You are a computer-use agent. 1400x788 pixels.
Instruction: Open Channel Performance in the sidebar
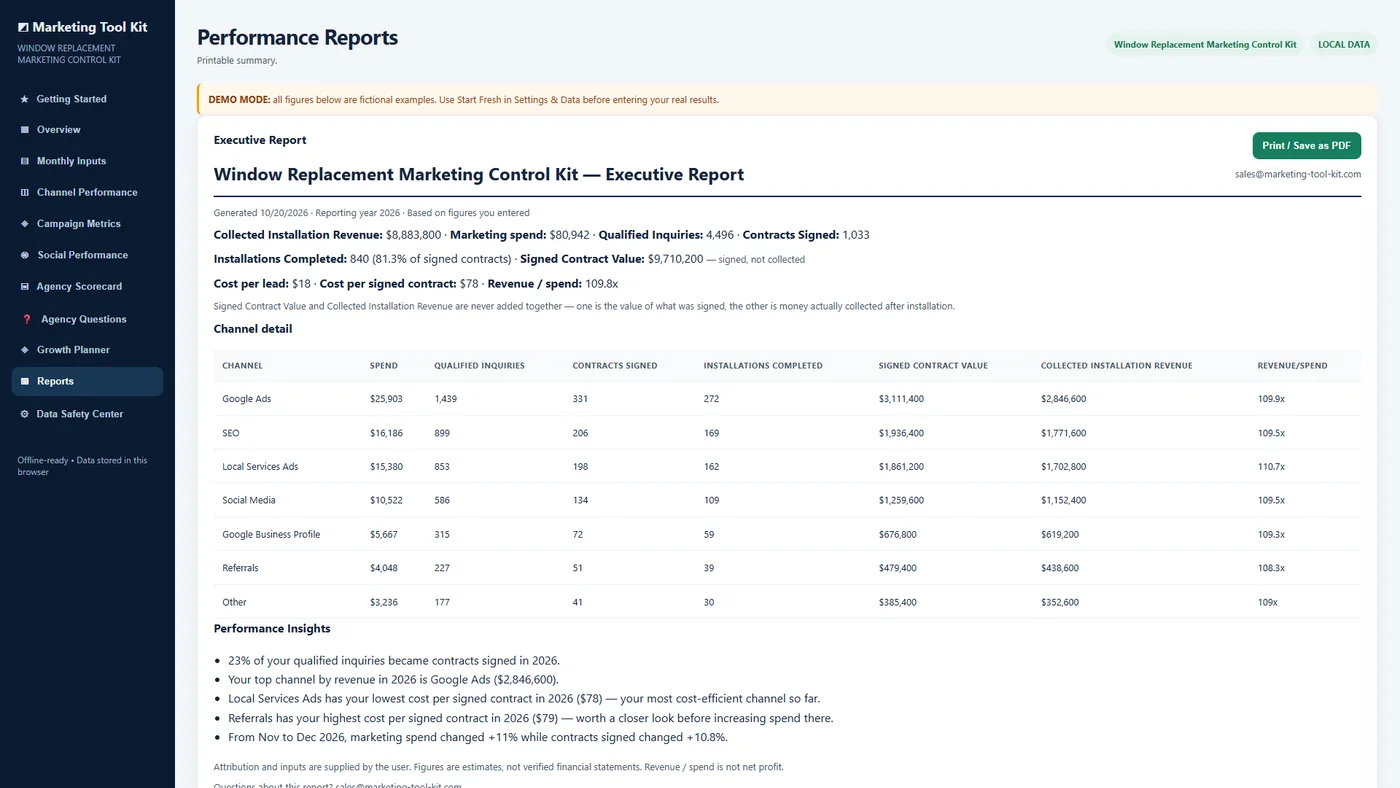pos(87,192)
